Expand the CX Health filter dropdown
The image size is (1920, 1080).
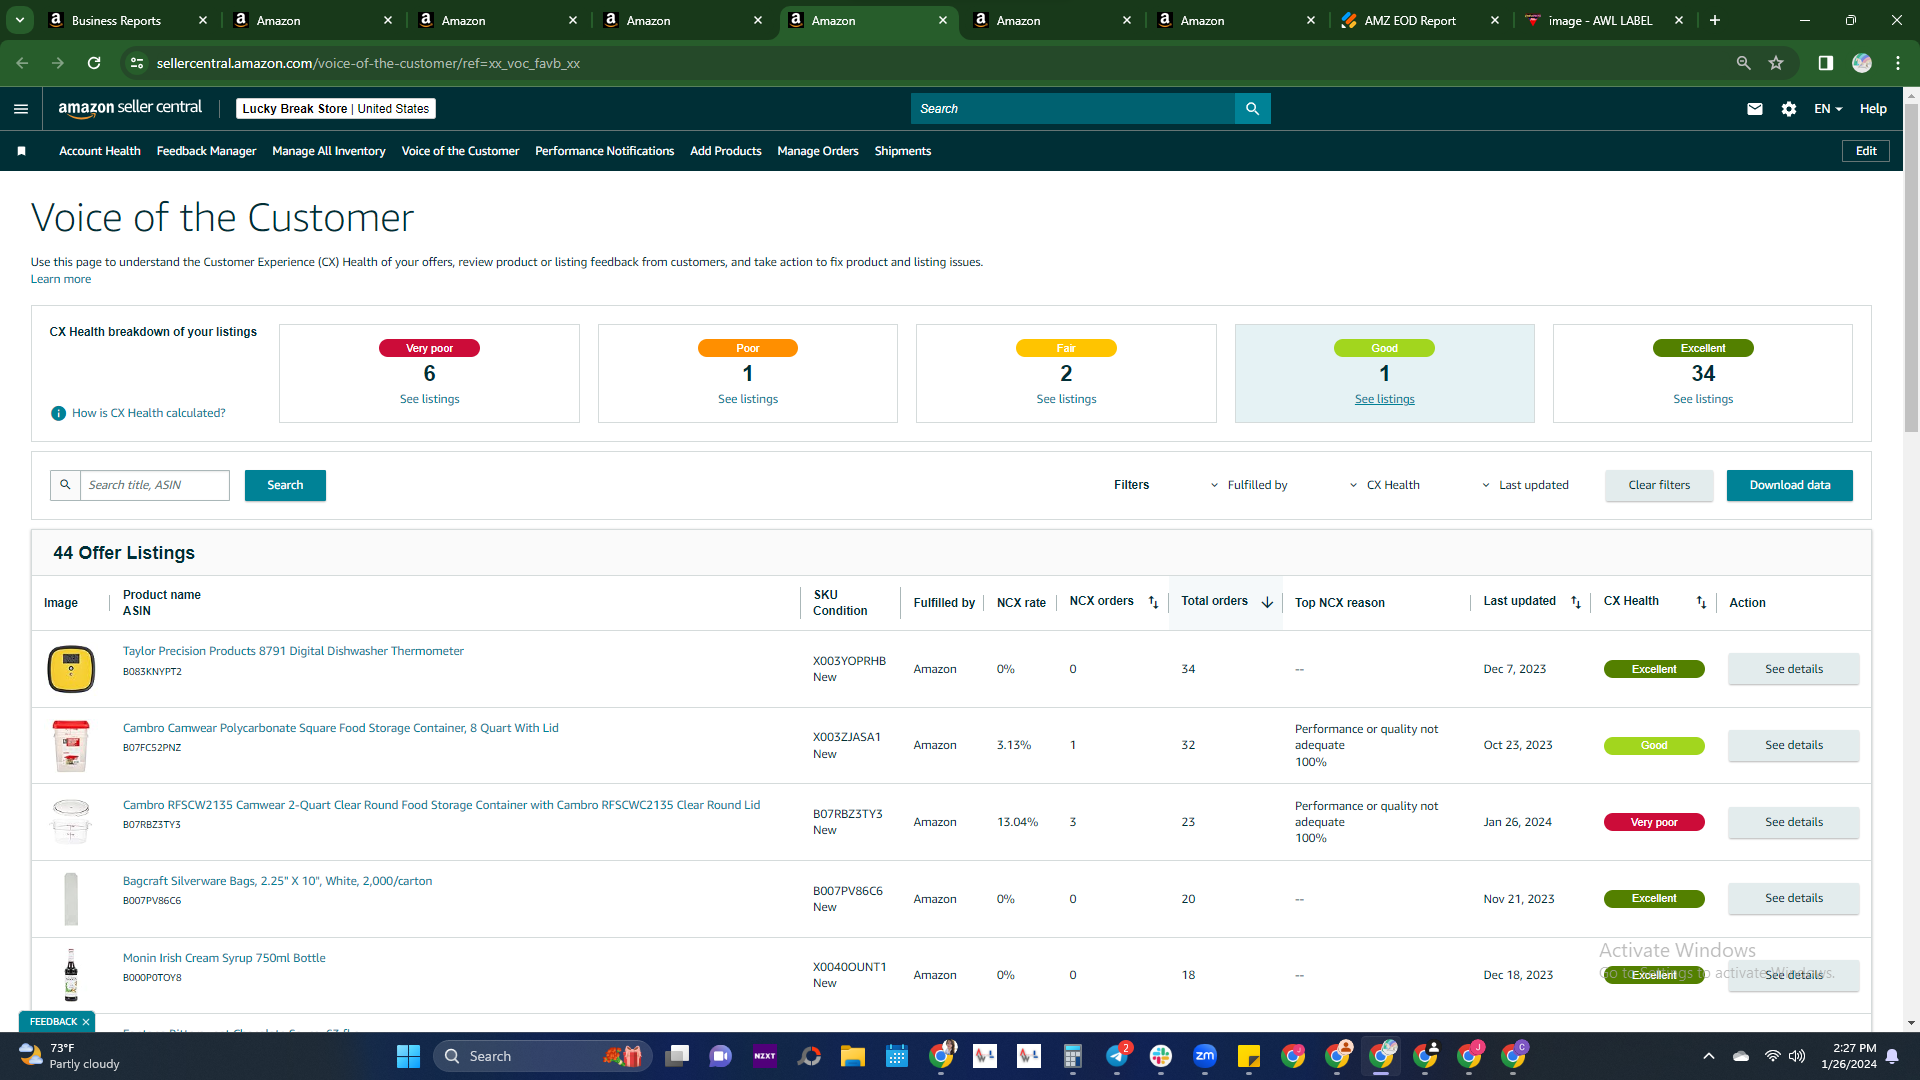point(1384,485)
